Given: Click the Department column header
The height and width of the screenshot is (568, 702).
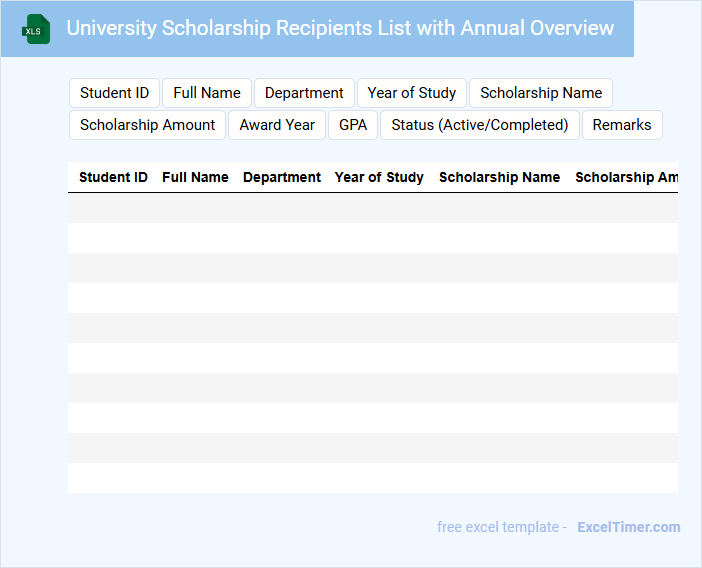Looking at the screenshot, I should [282, 177].
